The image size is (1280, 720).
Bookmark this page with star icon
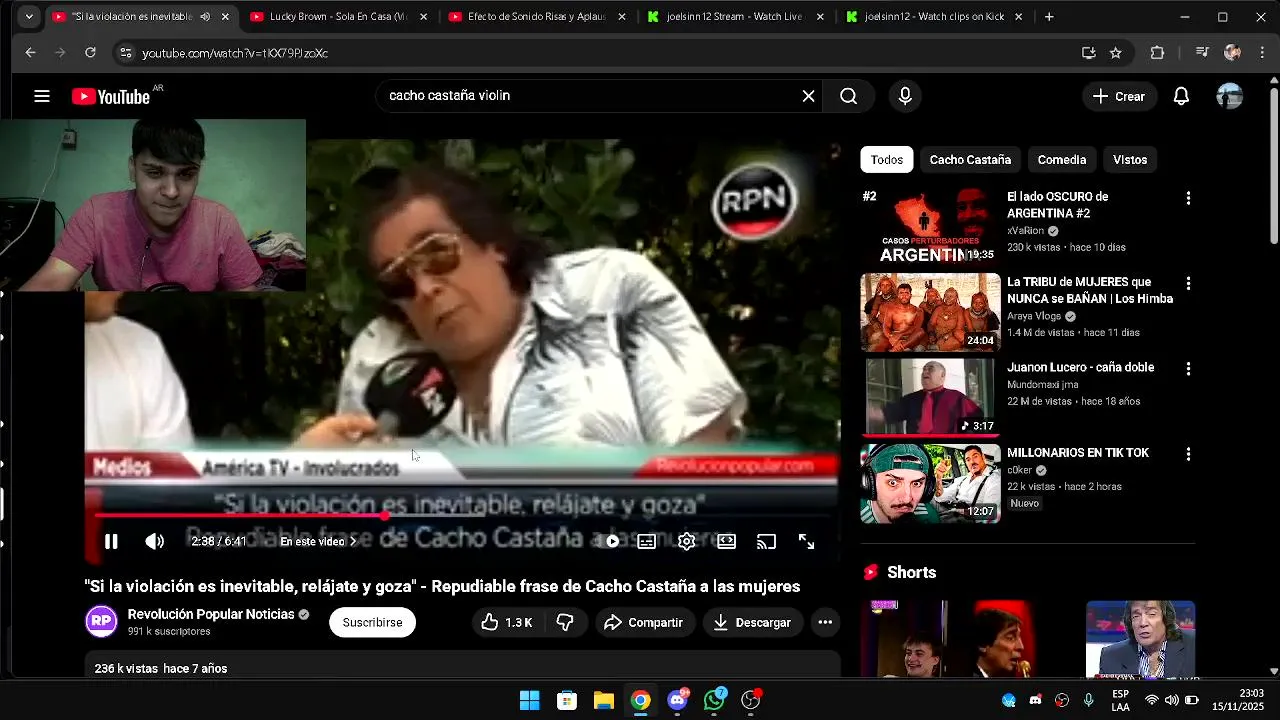pos(1116,53)
